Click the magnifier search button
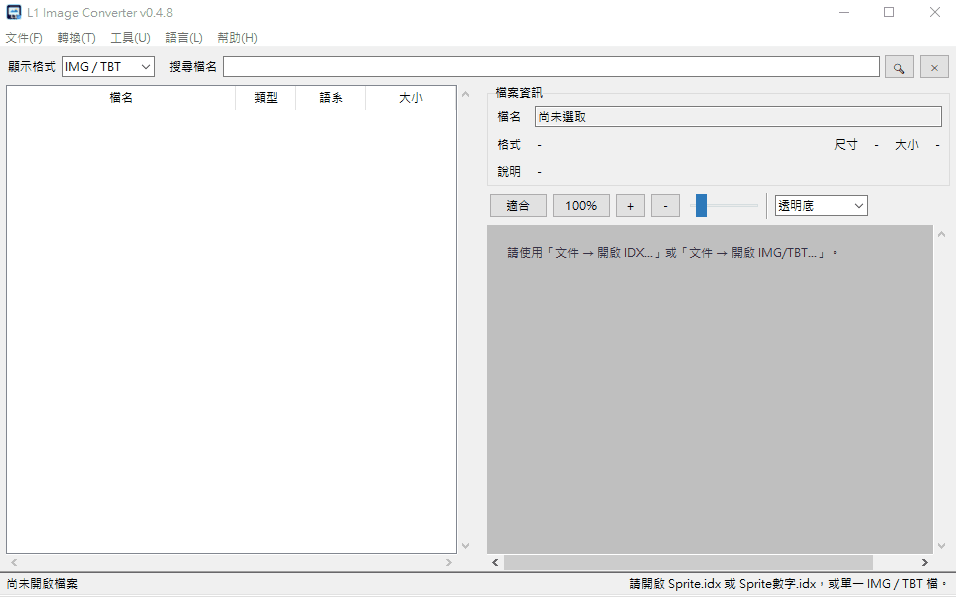 coord(899,67)
